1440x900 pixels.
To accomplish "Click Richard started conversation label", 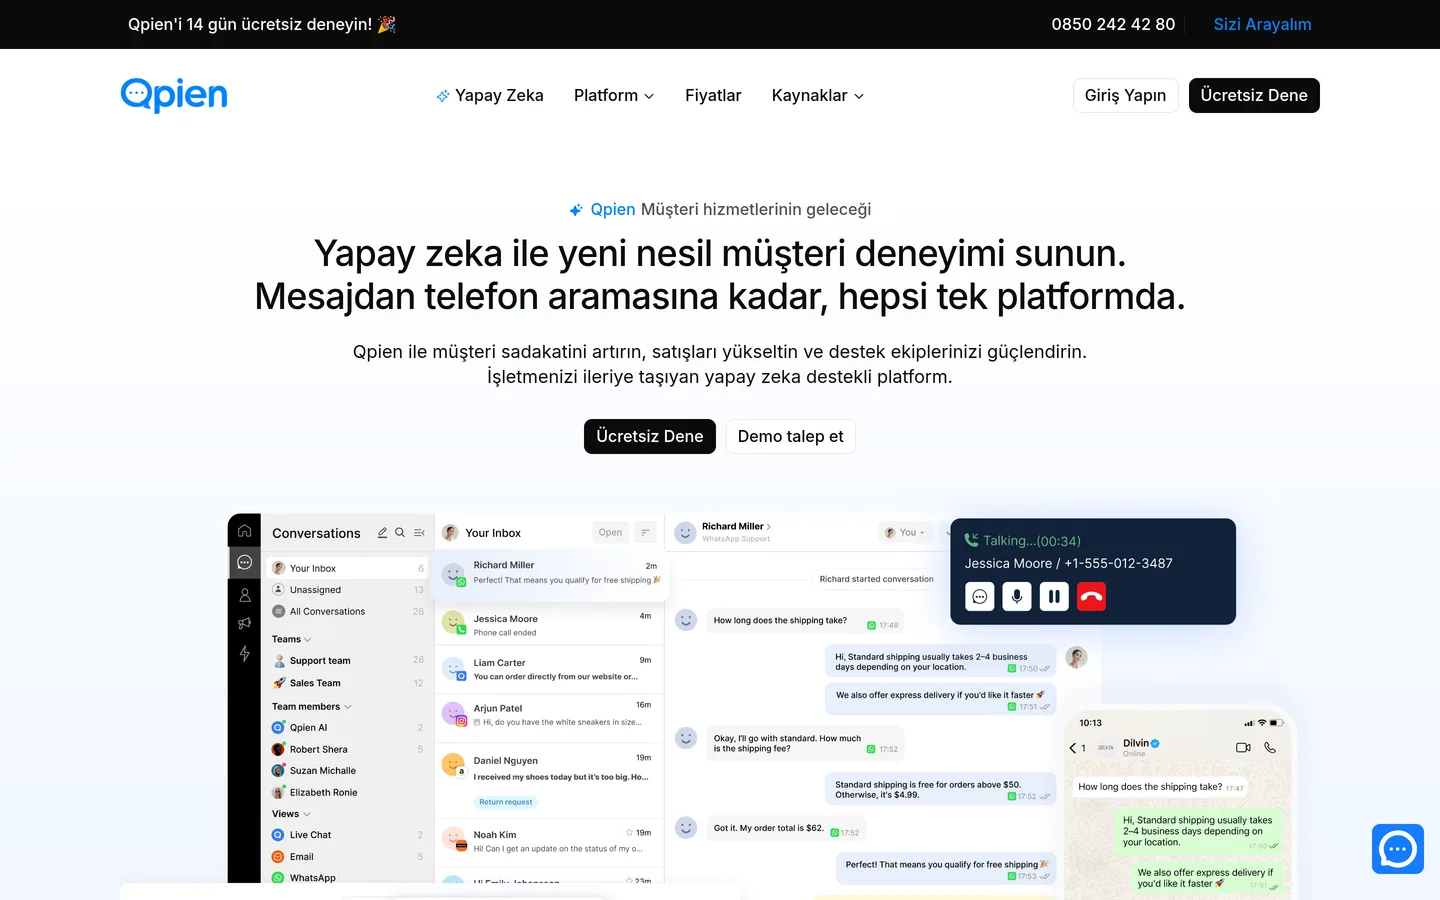I will pyautogui.click(x=876, y=579).
